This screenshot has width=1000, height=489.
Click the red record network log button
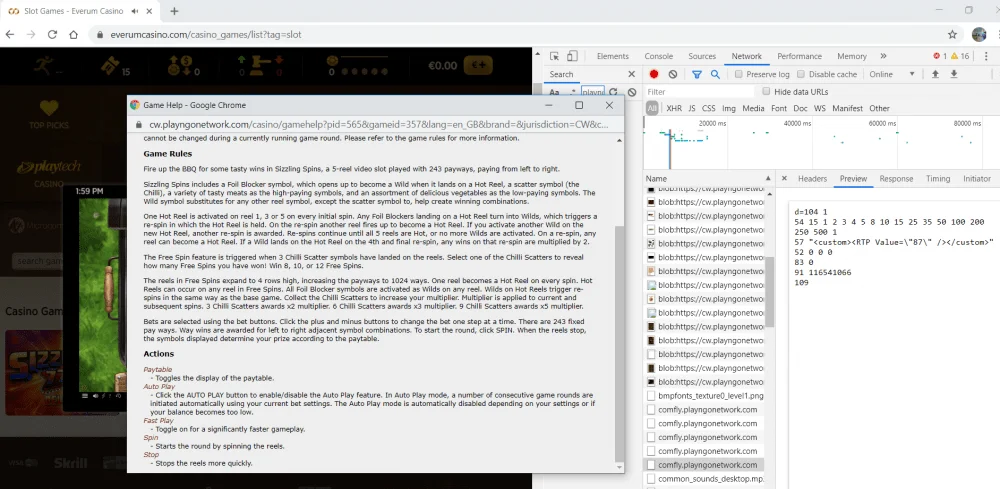pos(654,74)
